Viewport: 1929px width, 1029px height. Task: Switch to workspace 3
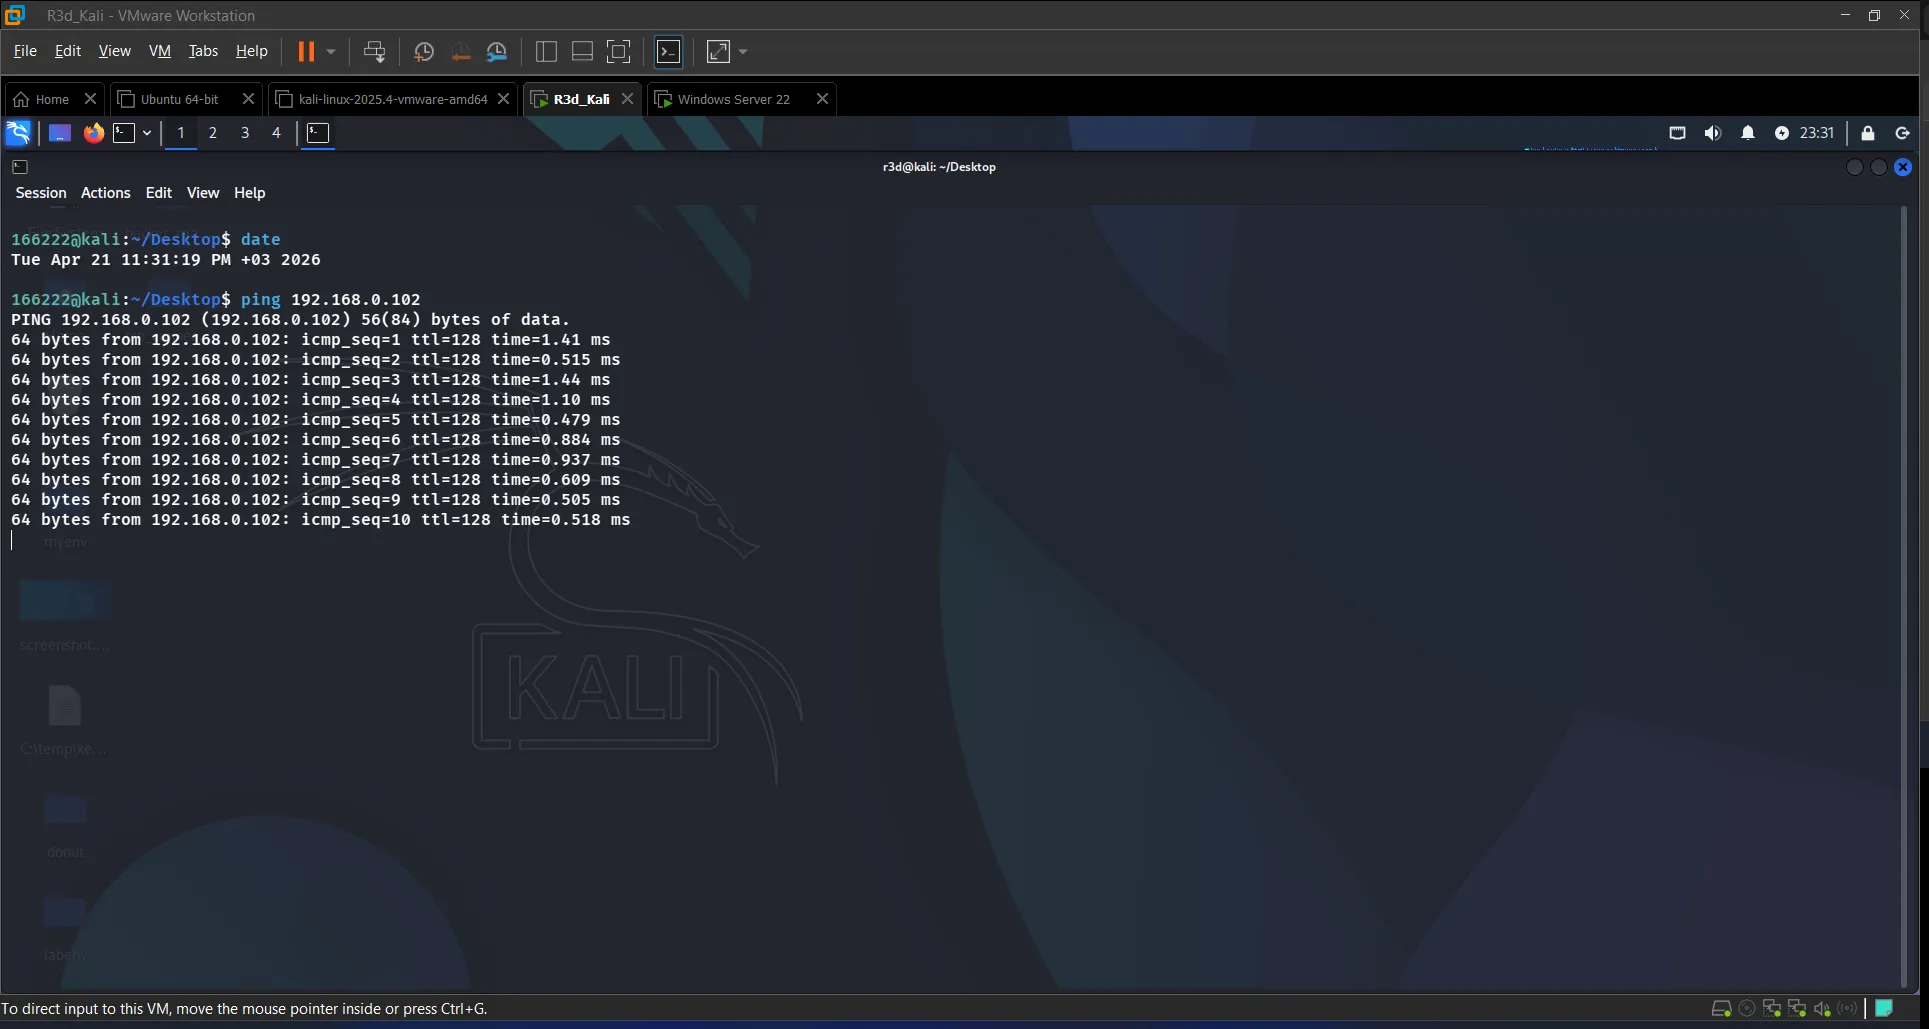click(x=245, y=133)
